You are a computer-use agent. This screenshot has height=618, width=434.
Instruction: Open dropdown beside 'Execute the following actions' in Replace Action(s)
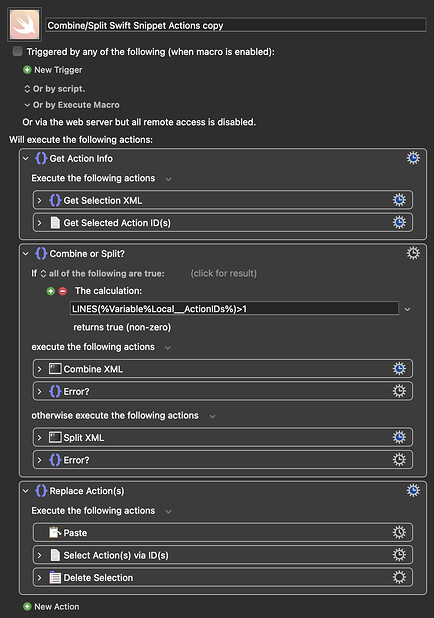[168, 512]
